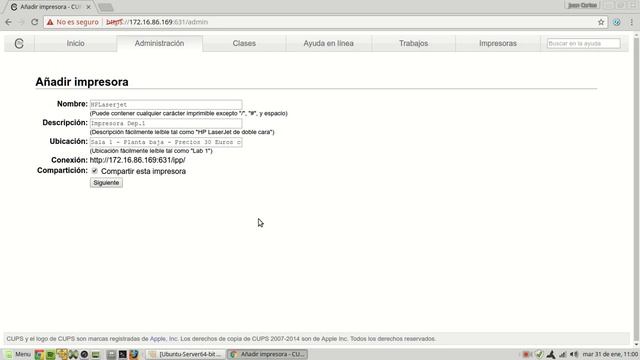Open the clock showing mar 31 de ene
Screen dimensions: 640x360
tap(610, 354)
